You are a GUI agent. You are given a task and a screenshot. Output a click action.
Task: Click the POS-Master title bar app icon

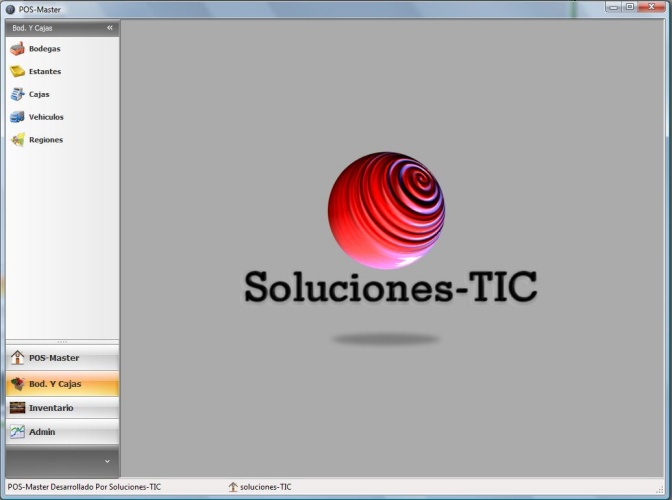[x=10, y=9]
